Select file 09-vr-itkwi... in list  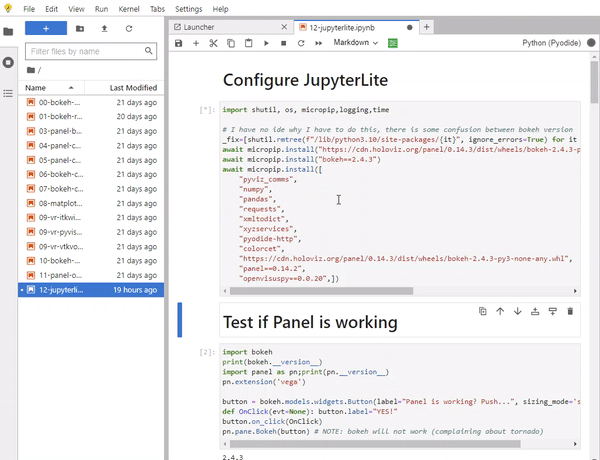(x=91, y=217)
